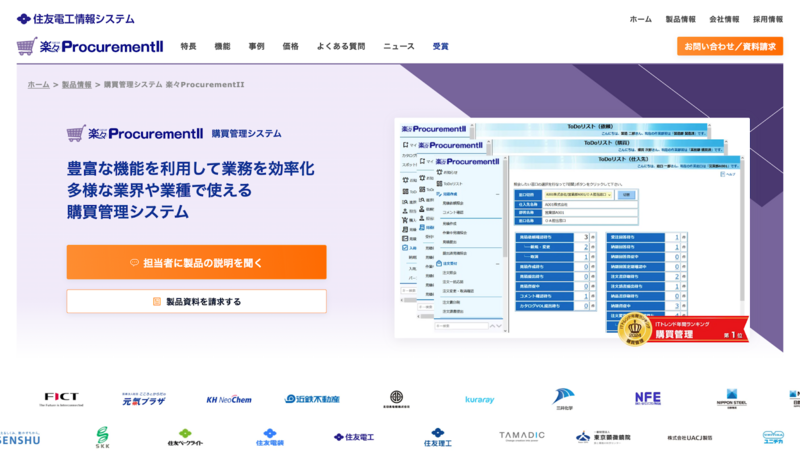Click the KH NeoChem logo
The height and width of the screenshot is (451, 800).
point(229,399)
